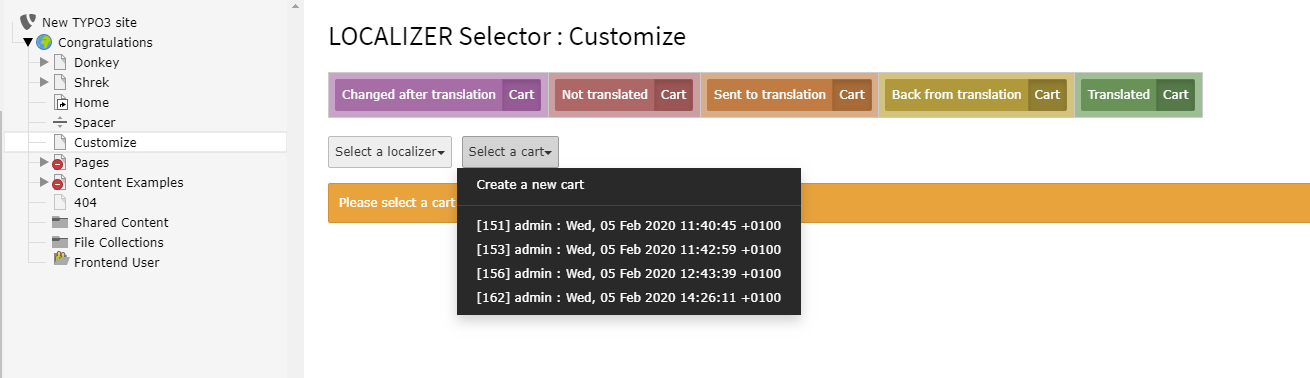Click the Frontend User folder icon
The image size is (1310, 378).
point(60,262)
